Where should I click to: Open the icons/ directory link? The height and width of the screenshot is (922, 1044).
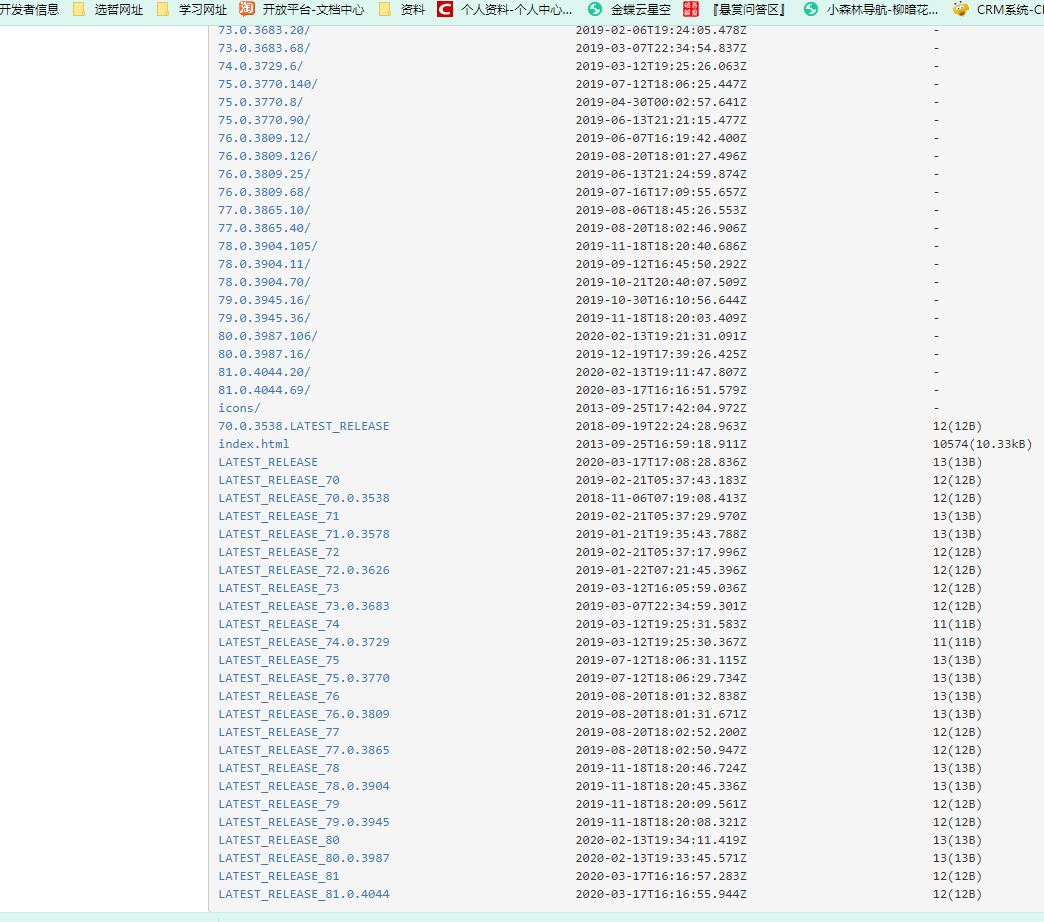pos(238,407)
